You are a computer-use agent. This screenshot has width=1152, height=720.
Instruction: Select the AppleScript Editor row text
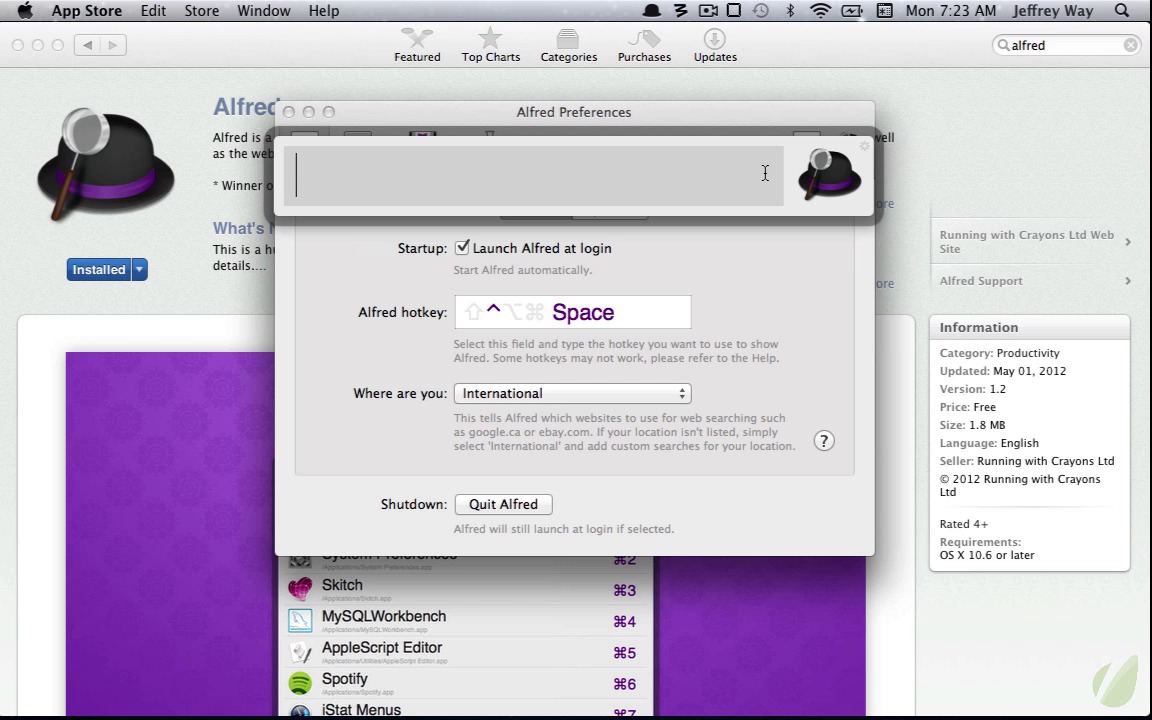pos(382,647)
